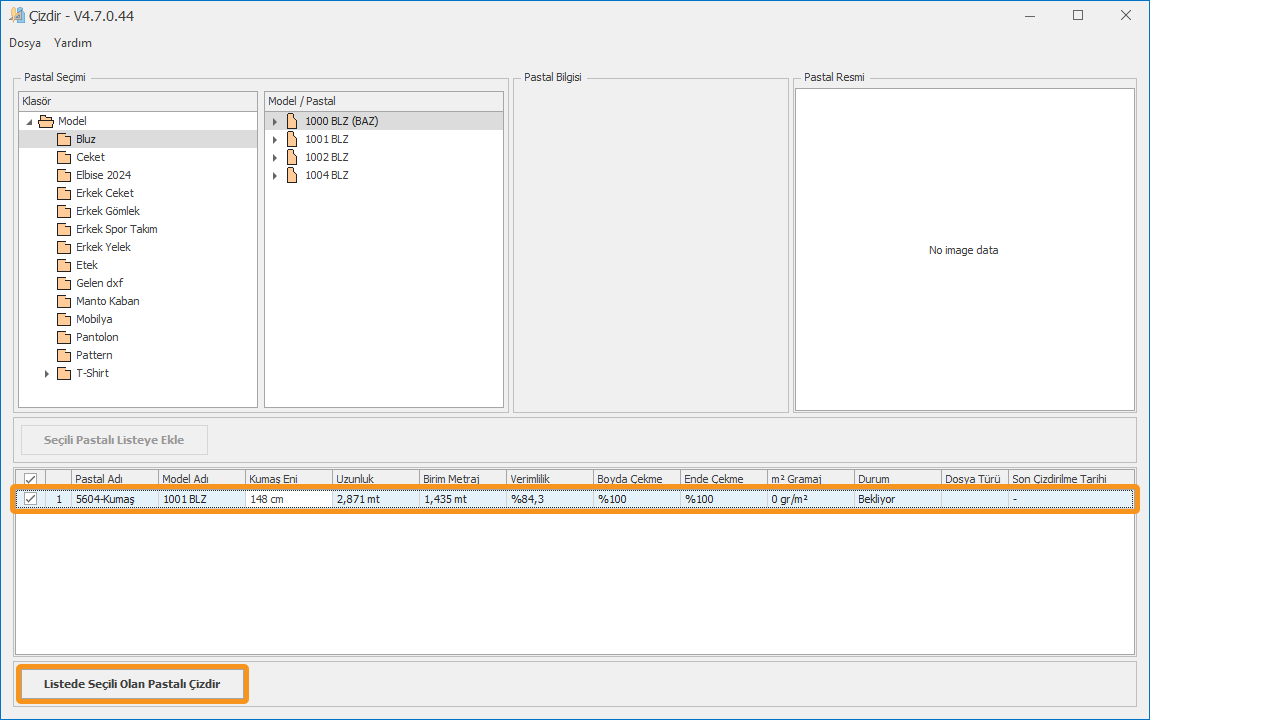The image size is (1270, 720).
Task: Select the Ceket folder icon
Action: tap(64, 157)
